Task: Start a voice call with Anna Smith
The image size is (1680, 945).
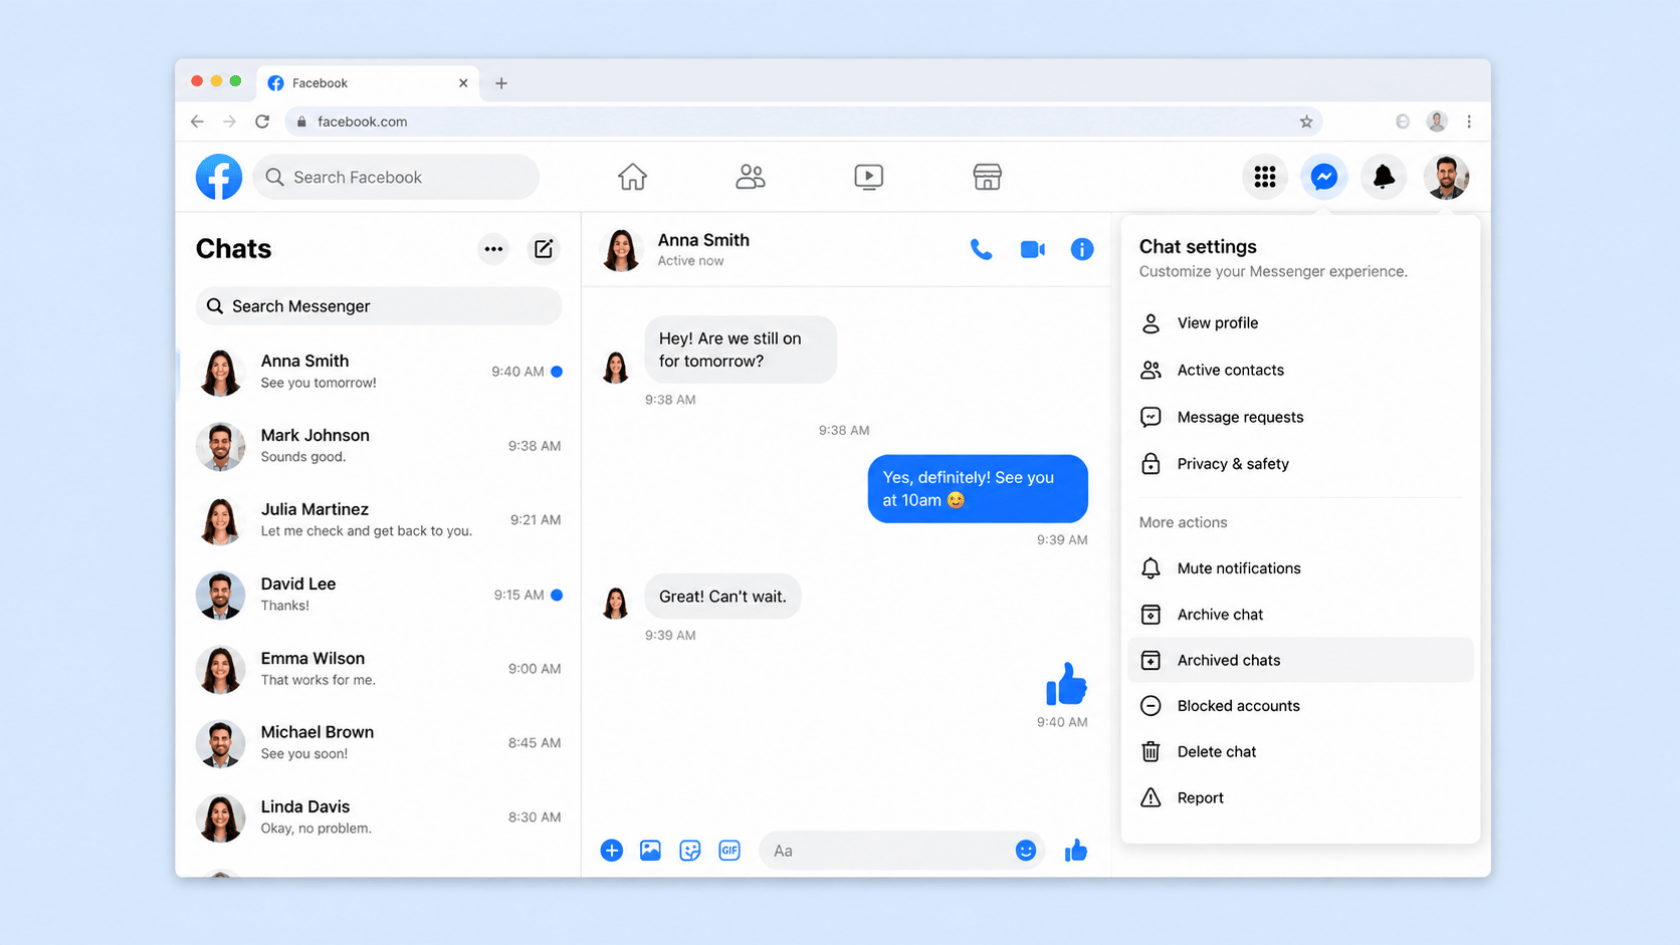Action: pyautogui.click(x=981, y=249)
